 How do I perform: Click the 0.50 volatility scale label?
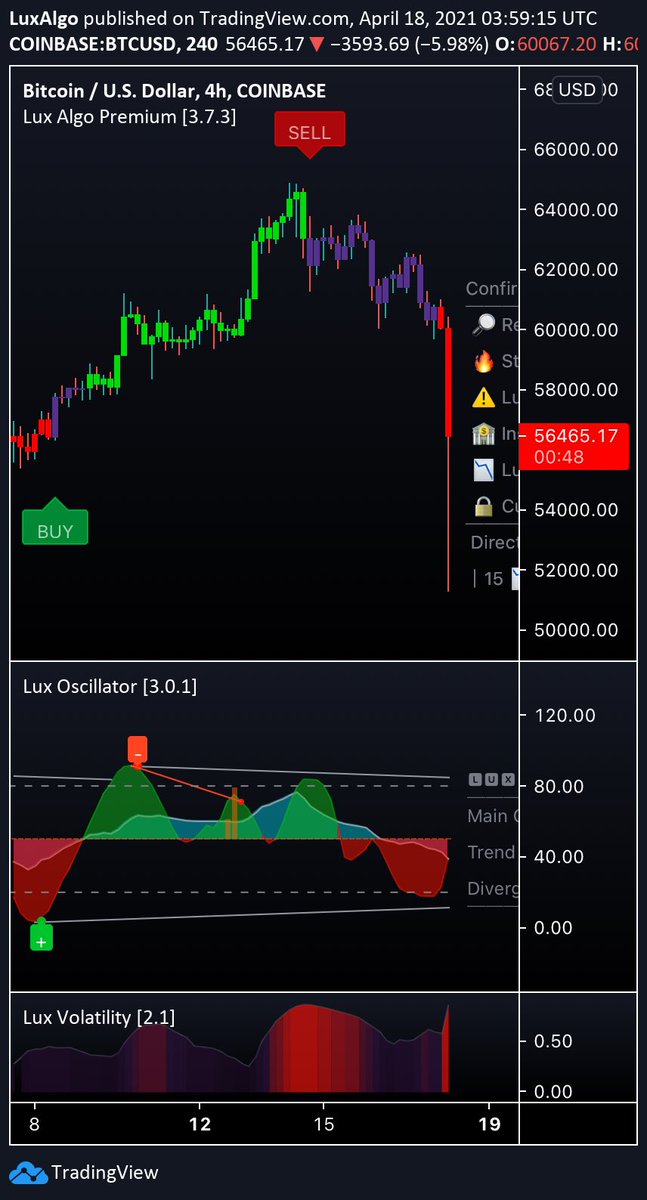point(552,1041)
